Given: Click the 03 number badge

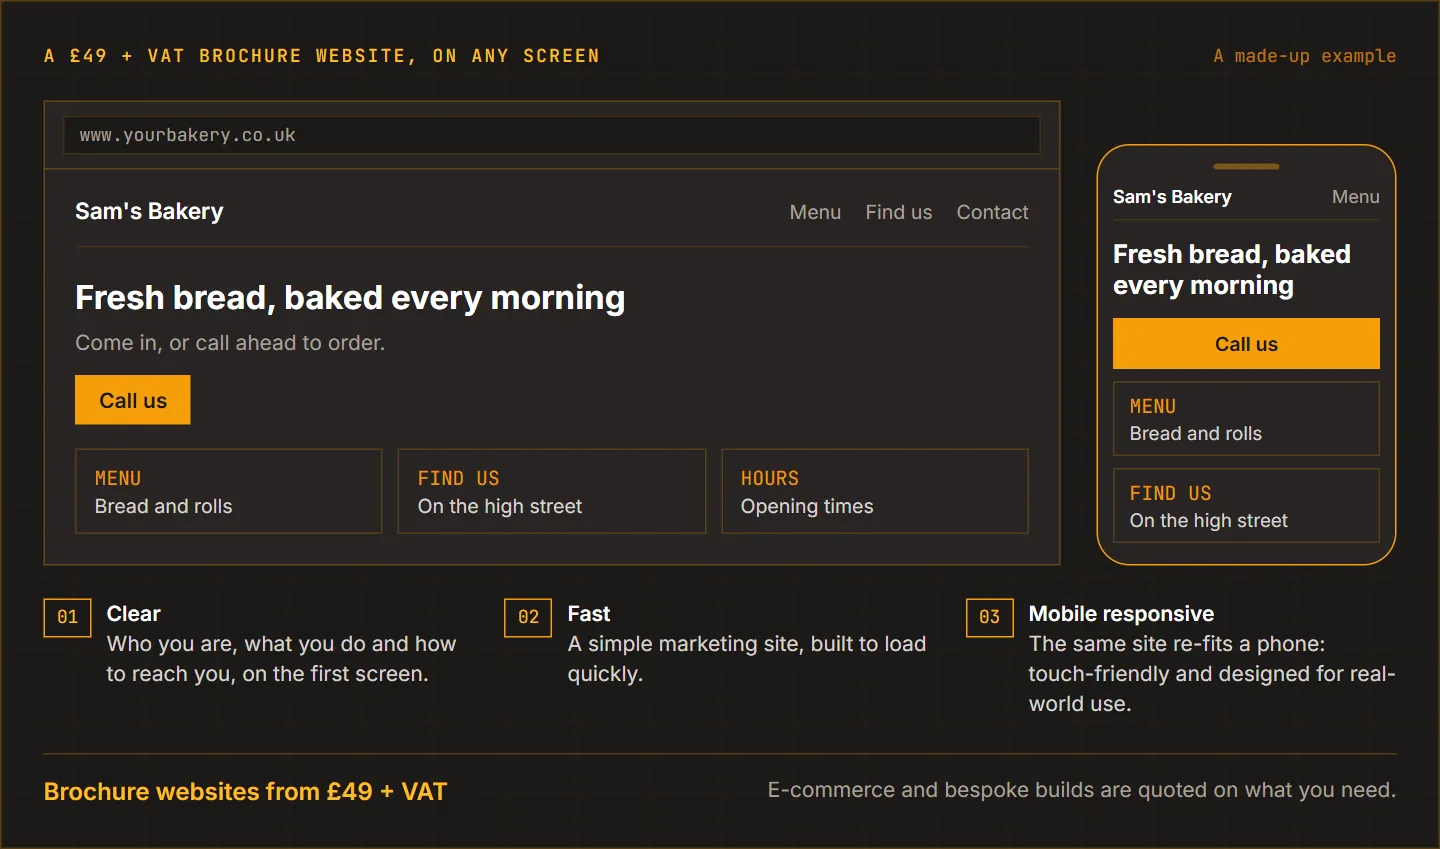Looking at the screenshot, I should click(x=989, y=617).
